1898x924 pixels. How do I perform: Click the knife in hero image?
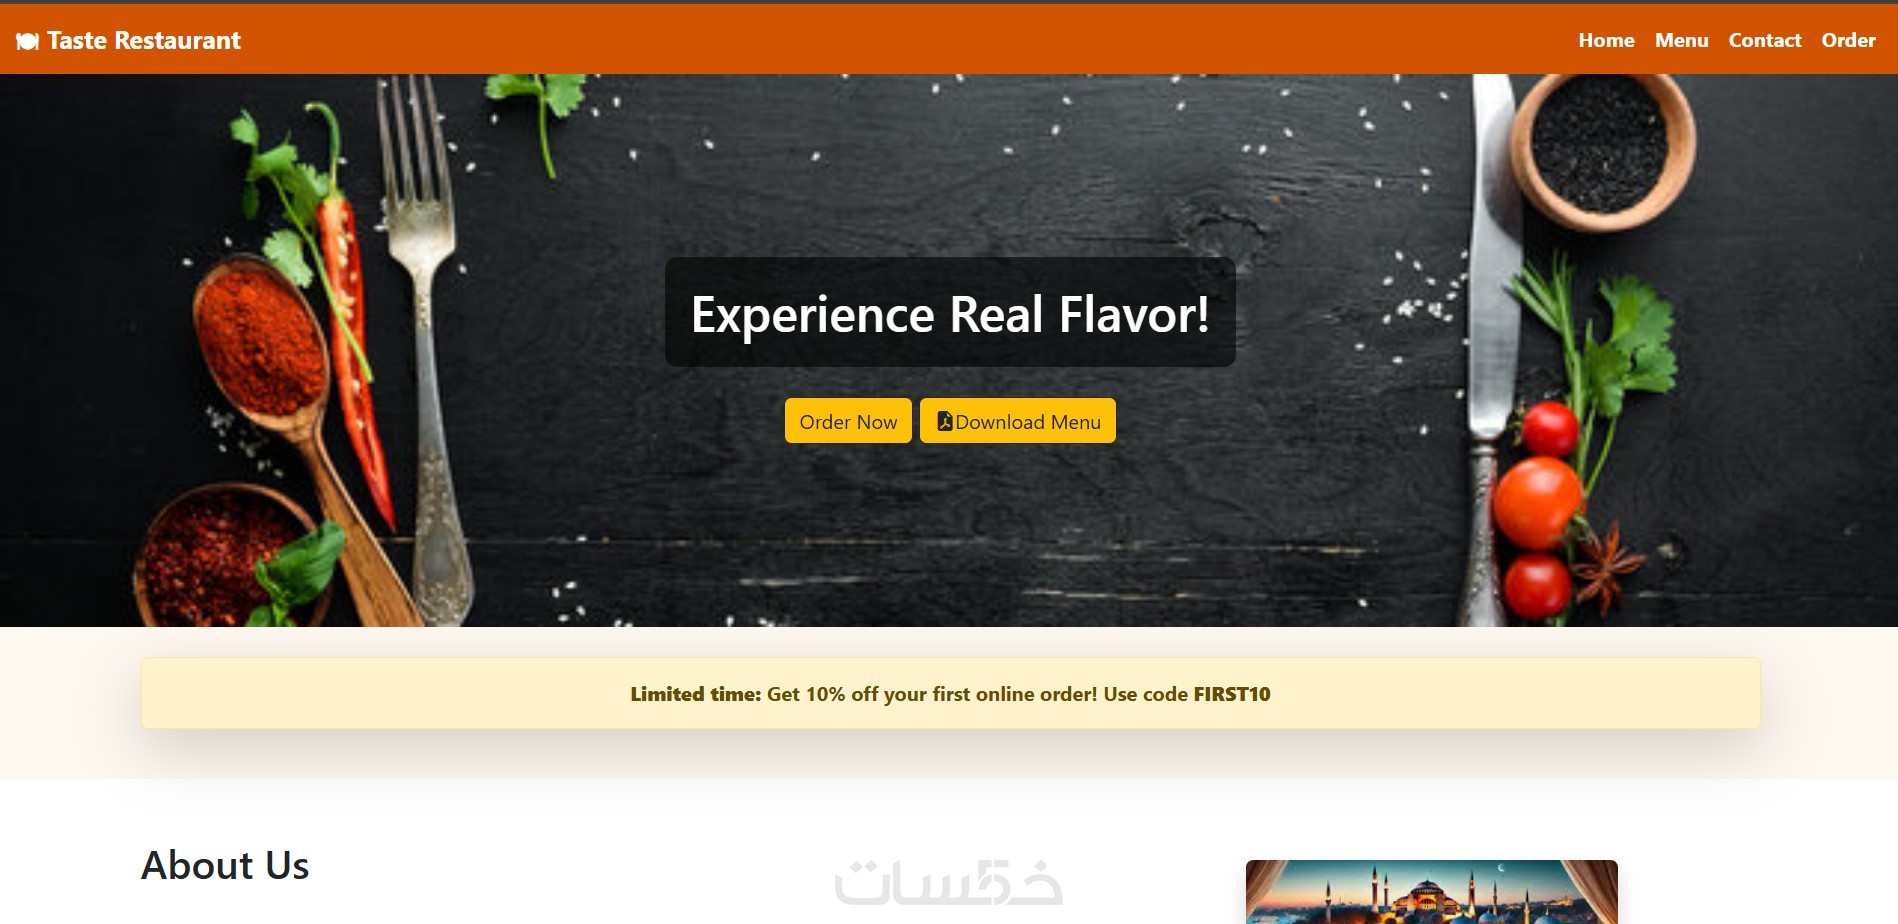(x=1490, y=350)
